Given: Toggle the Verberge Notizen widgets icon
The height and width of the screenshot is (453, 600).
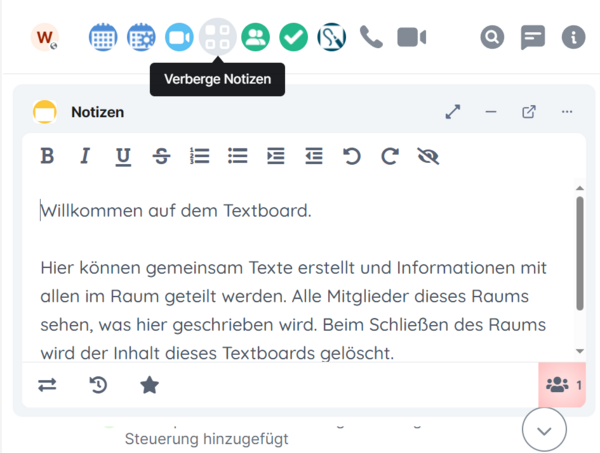Looking at the screenshot, I should coord(217,37).
